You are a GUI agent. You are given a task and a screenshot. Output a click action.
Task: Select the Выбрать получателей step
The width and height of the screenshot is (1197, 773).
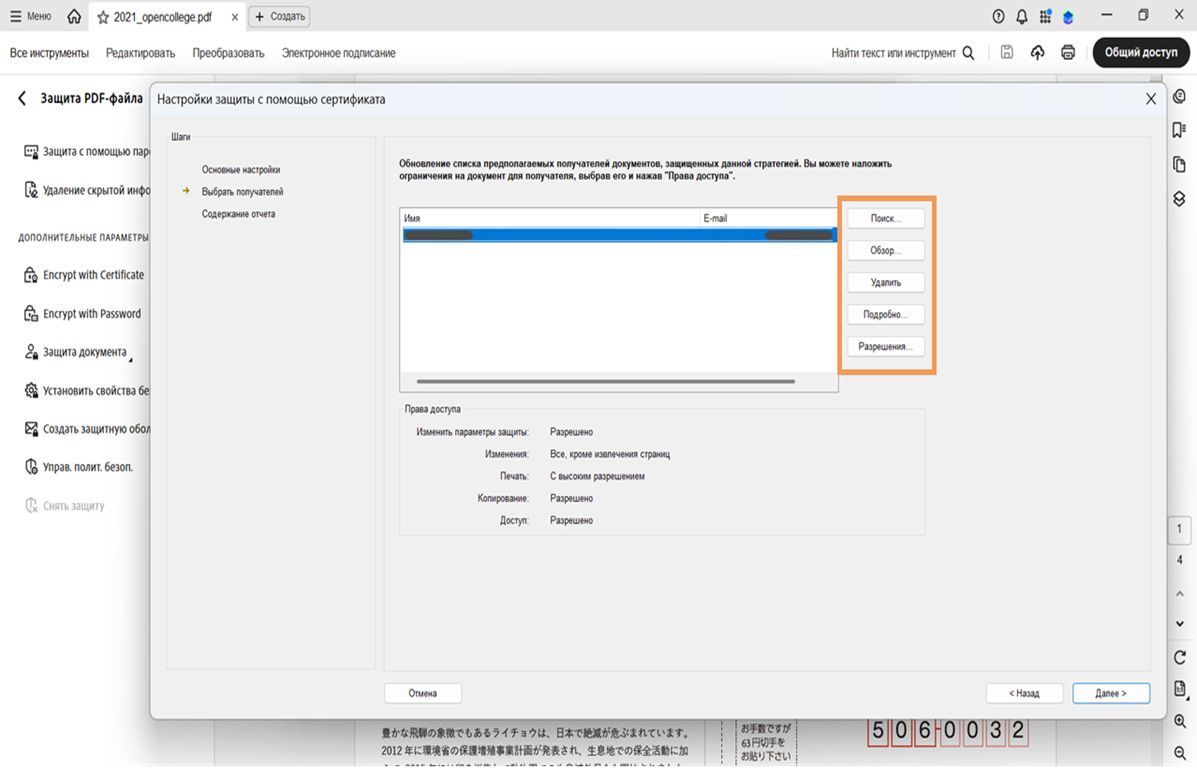click(242, 192)
